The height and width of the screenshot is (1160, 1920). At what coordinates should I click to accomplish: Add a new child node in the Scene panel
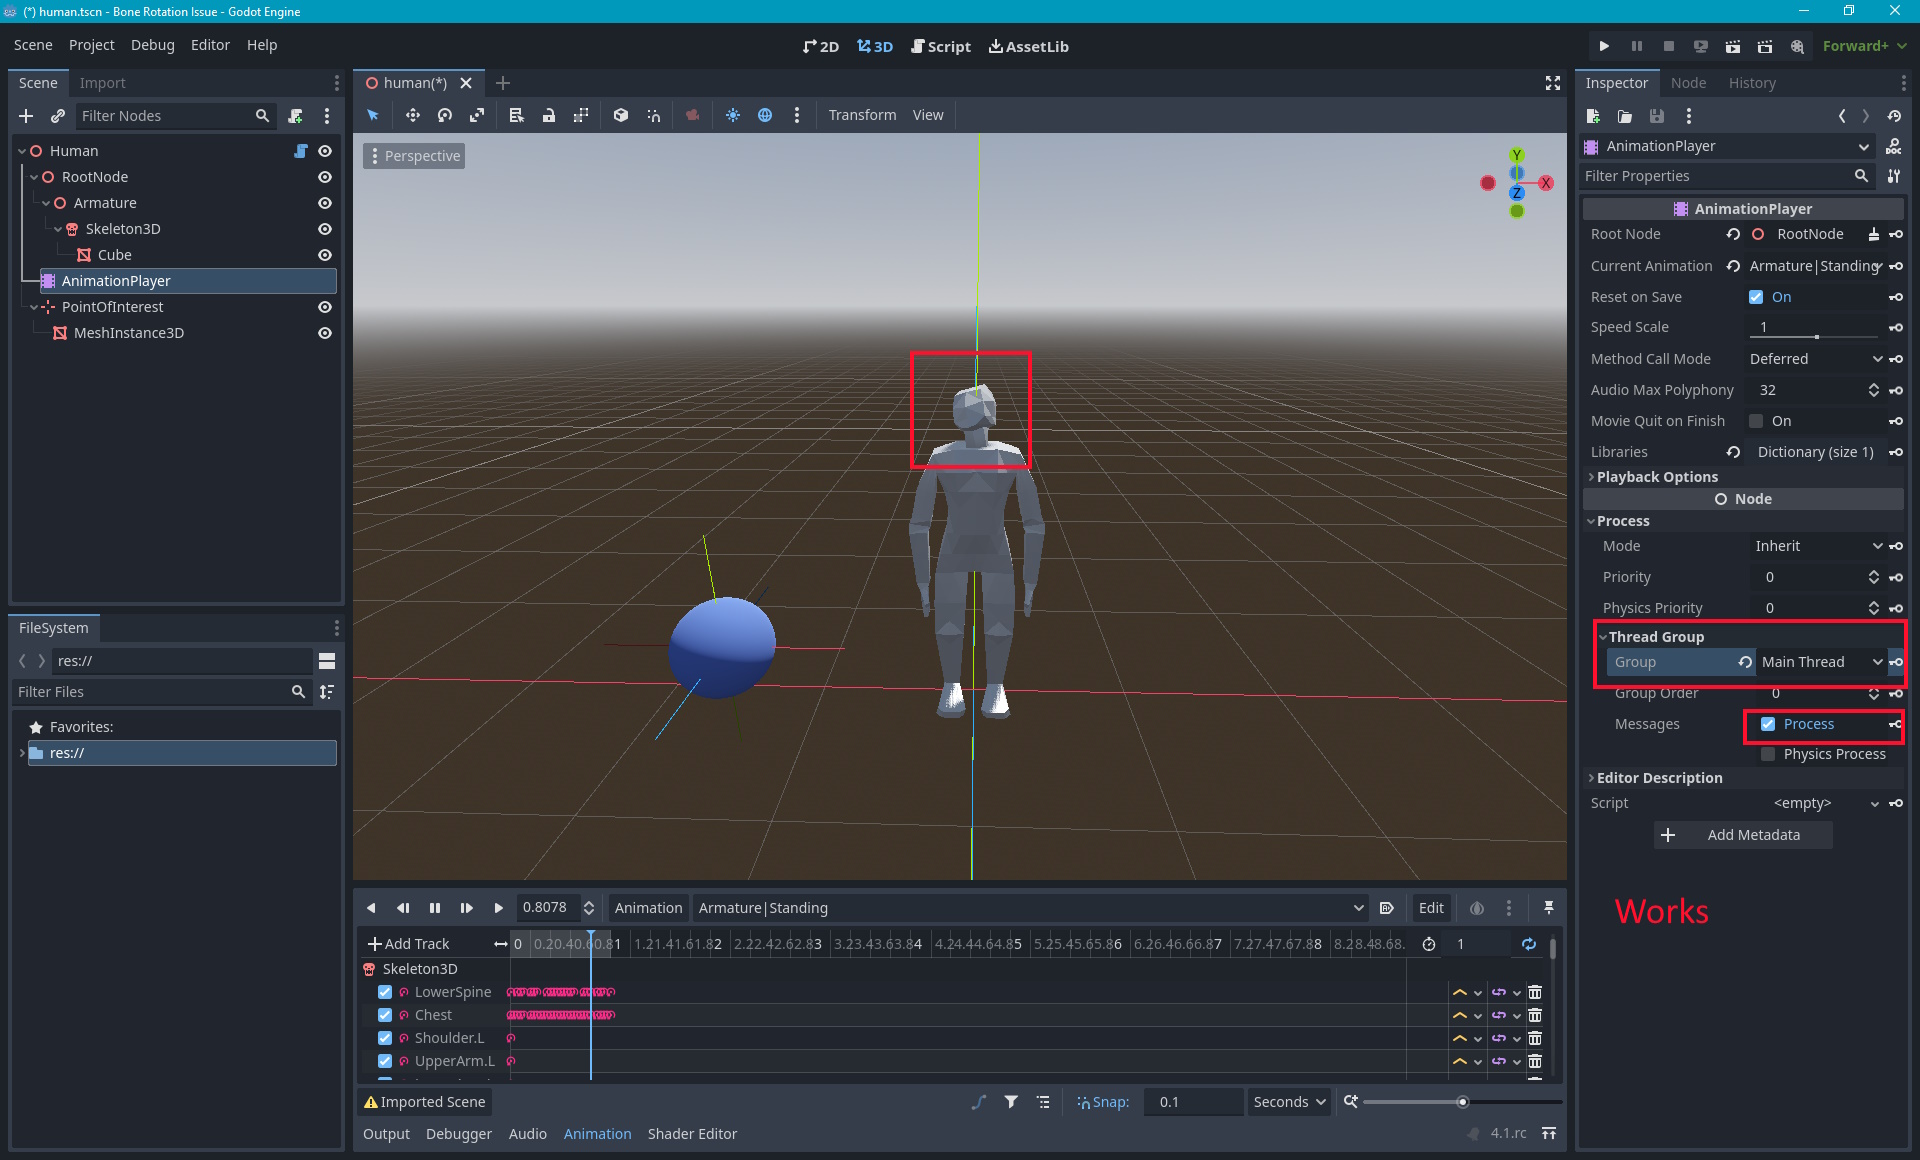click(26, 116)
